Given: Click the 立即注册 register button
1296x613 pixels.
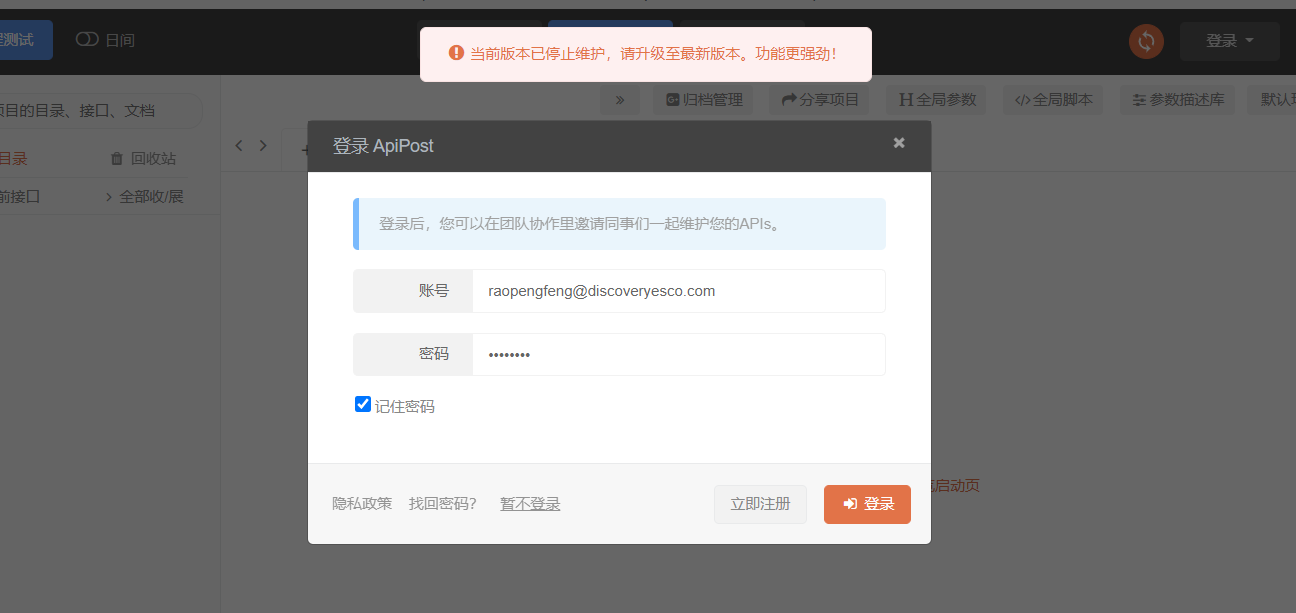Looking at the screenshot, I should 760,504.
